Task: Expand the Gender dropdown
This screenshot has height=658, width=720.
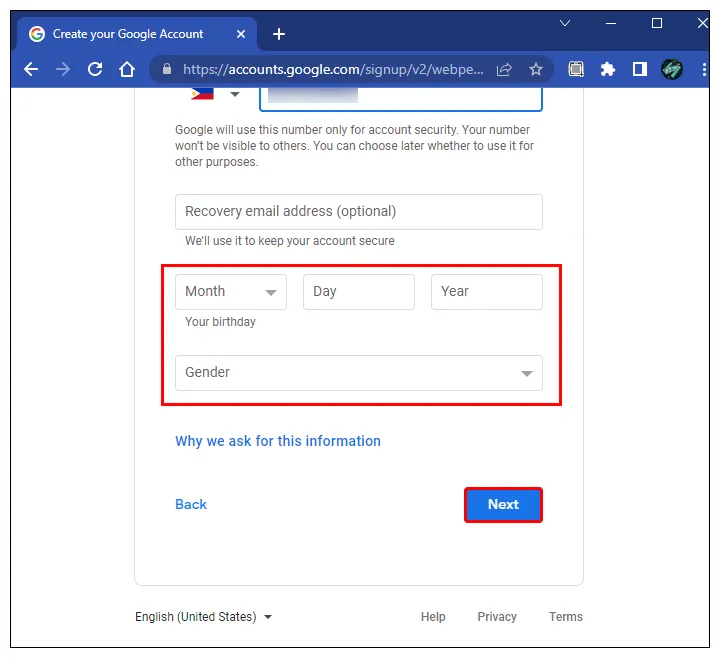Action: click(359, 372)
